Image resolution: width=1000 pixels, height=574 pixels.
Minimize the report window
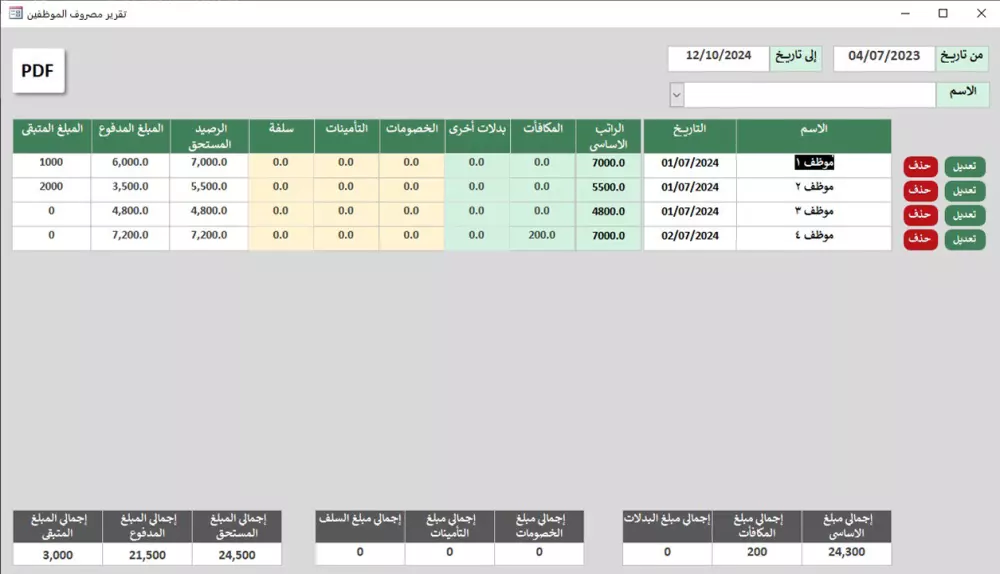point(905,13)
